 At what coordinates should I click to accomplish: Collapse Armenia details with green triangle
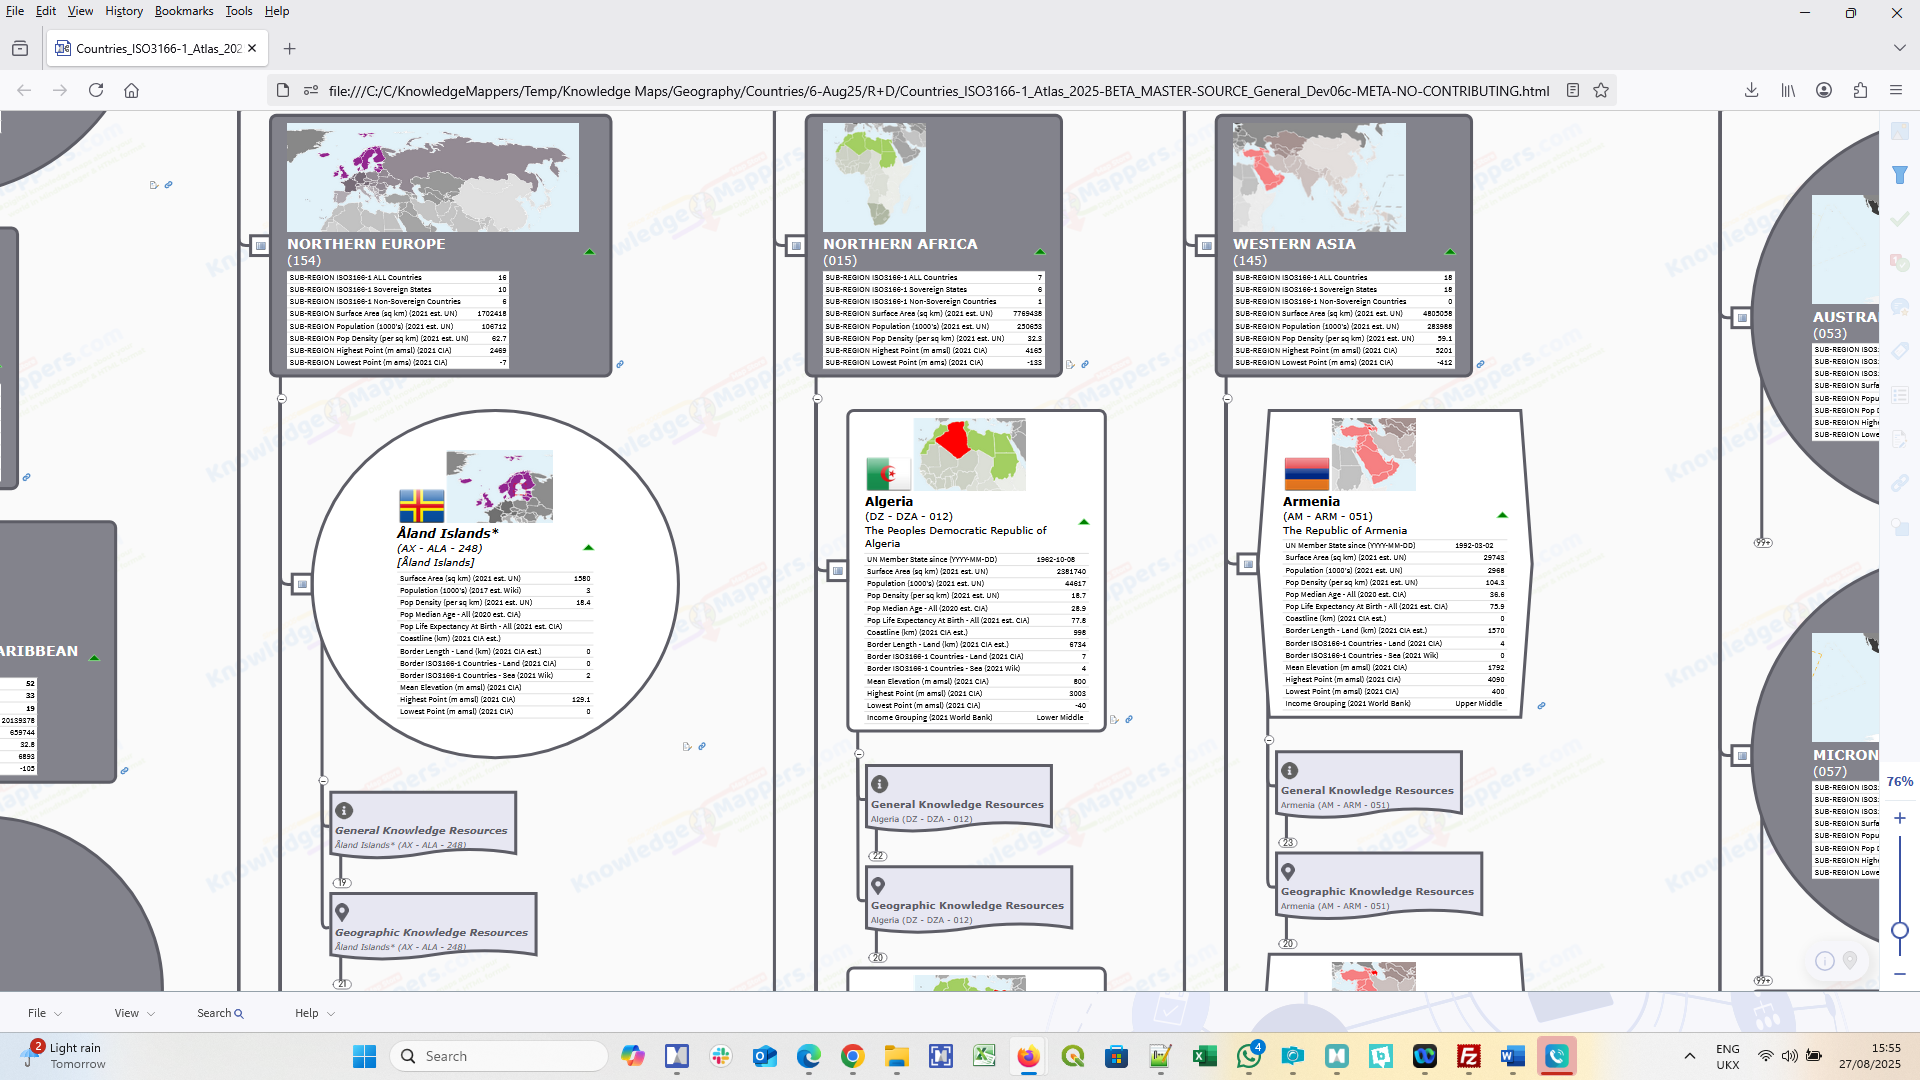click(x=1502, y=515)
